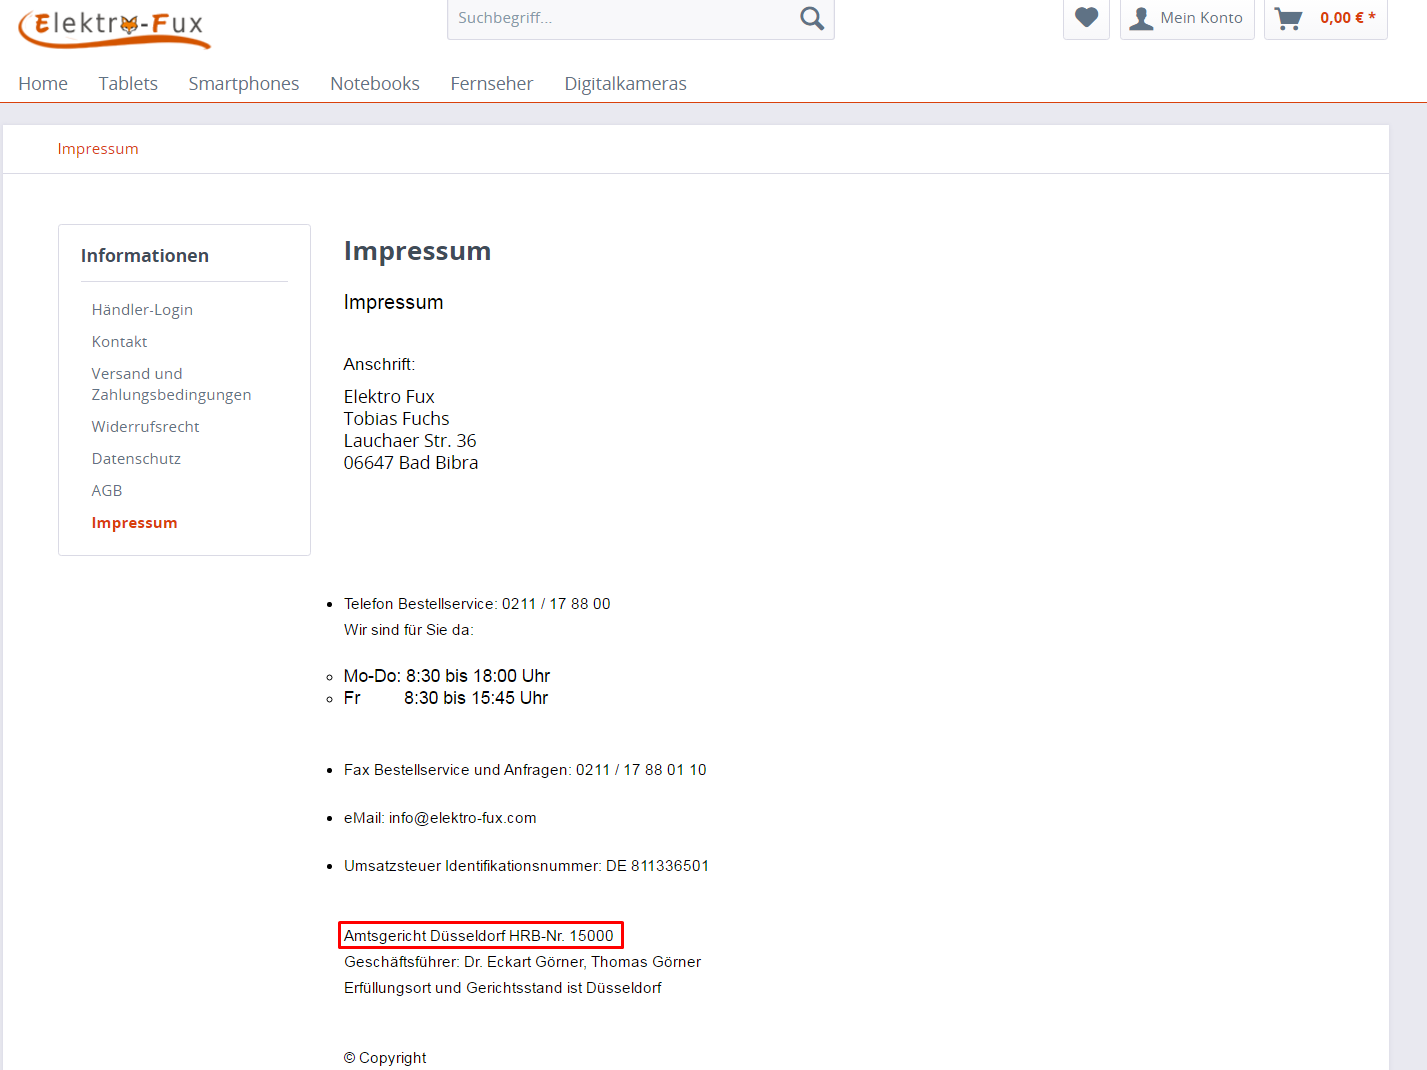Screen dimensions: 1427x1070
Task: Click the Umsatzsteuer Identifikationsnummer line
Action: tap(526, 866)
